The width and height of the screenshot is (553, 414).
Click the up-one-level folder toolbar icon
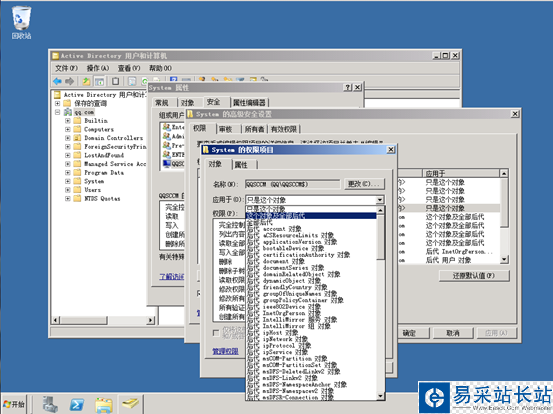tap(86, 81)
